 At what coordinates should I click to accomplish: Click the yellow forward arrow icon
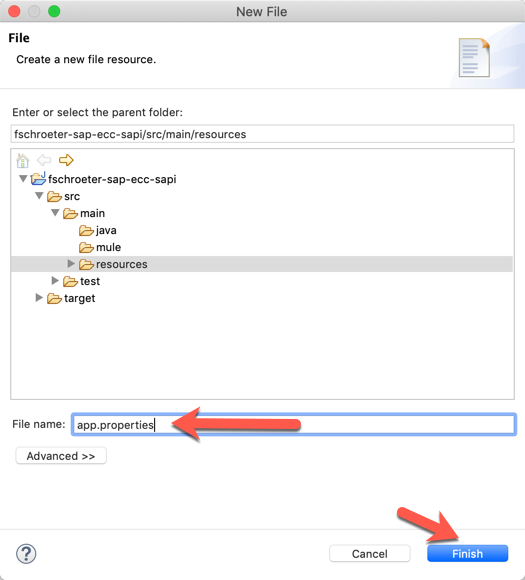pyautogui.click(x=66, y=160)
